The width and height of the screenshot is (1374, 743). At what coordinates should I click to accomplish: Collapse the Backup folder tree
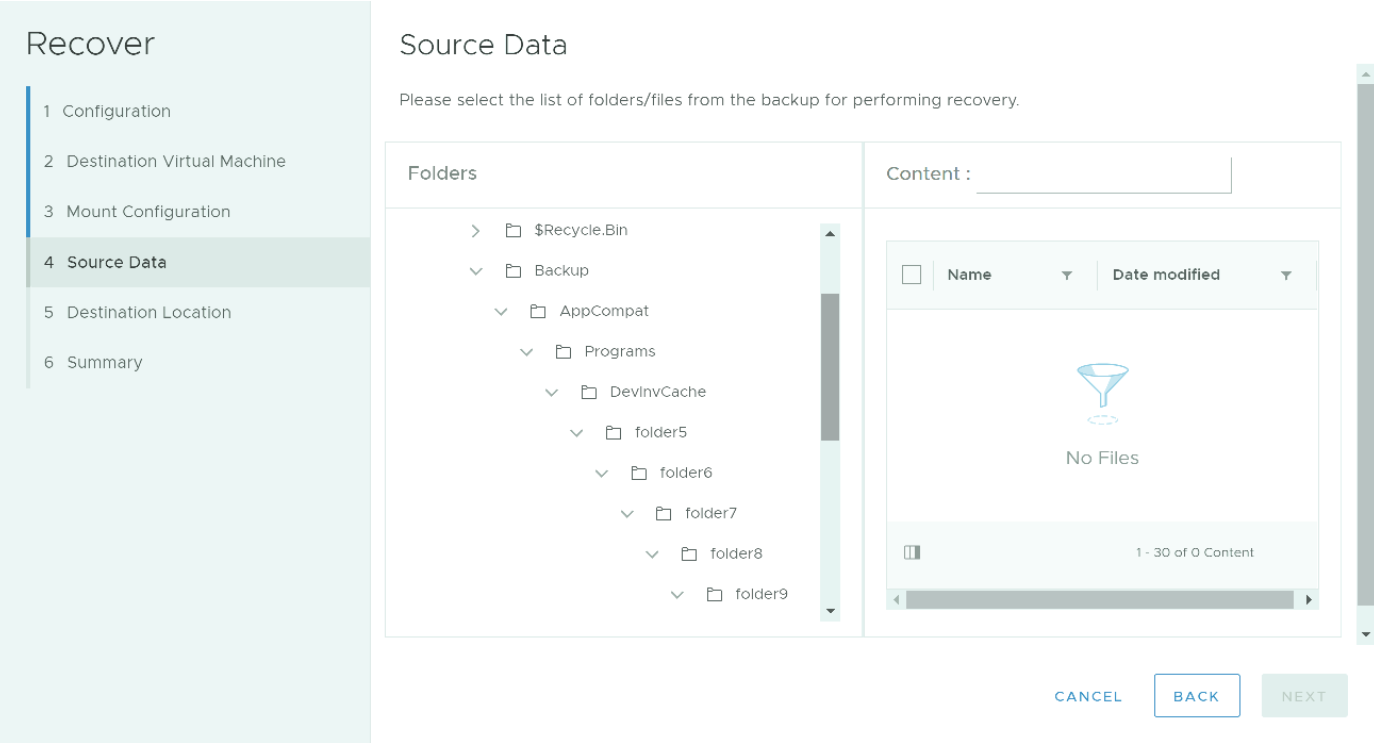(x=476, y=271)
